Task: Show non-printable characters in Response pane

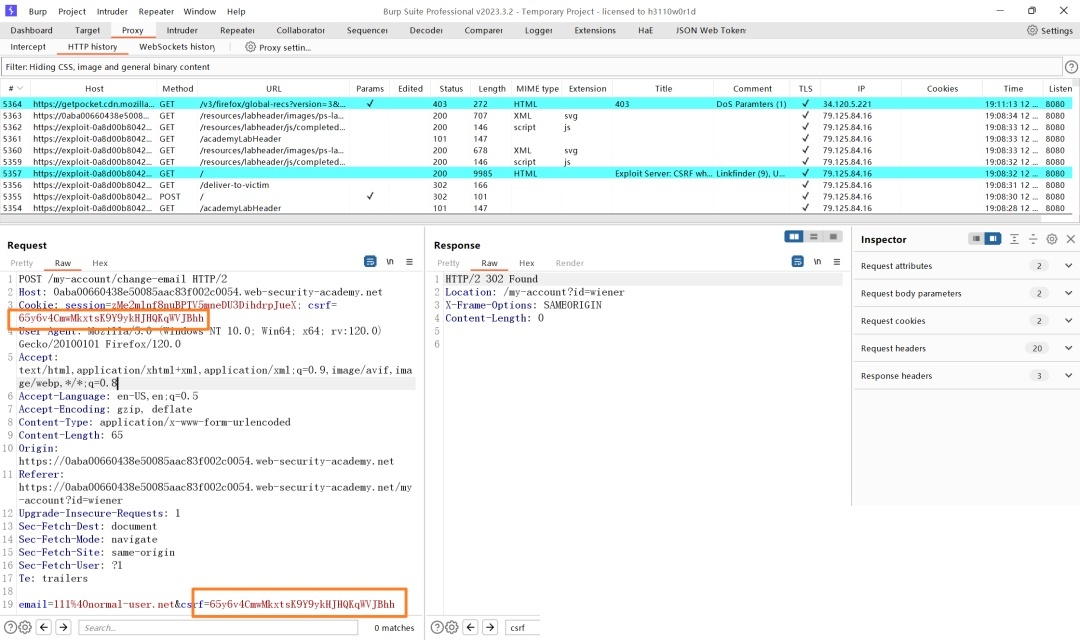Action: pyautogui.click(x=817, y=262)
